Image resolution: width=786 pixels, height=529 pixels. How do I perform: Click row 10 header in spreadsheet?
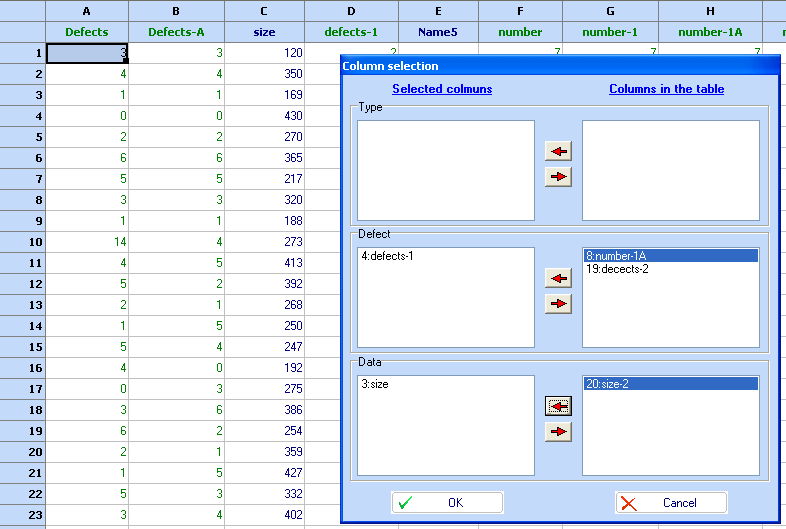tap(23, 242)
